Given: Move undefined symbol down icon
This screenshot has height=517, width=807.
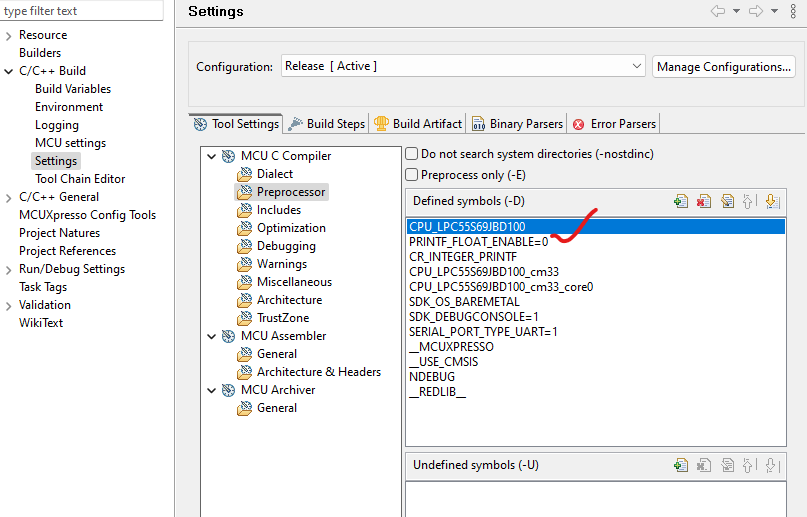Looking at the screenshot, I should pos(771,465).
